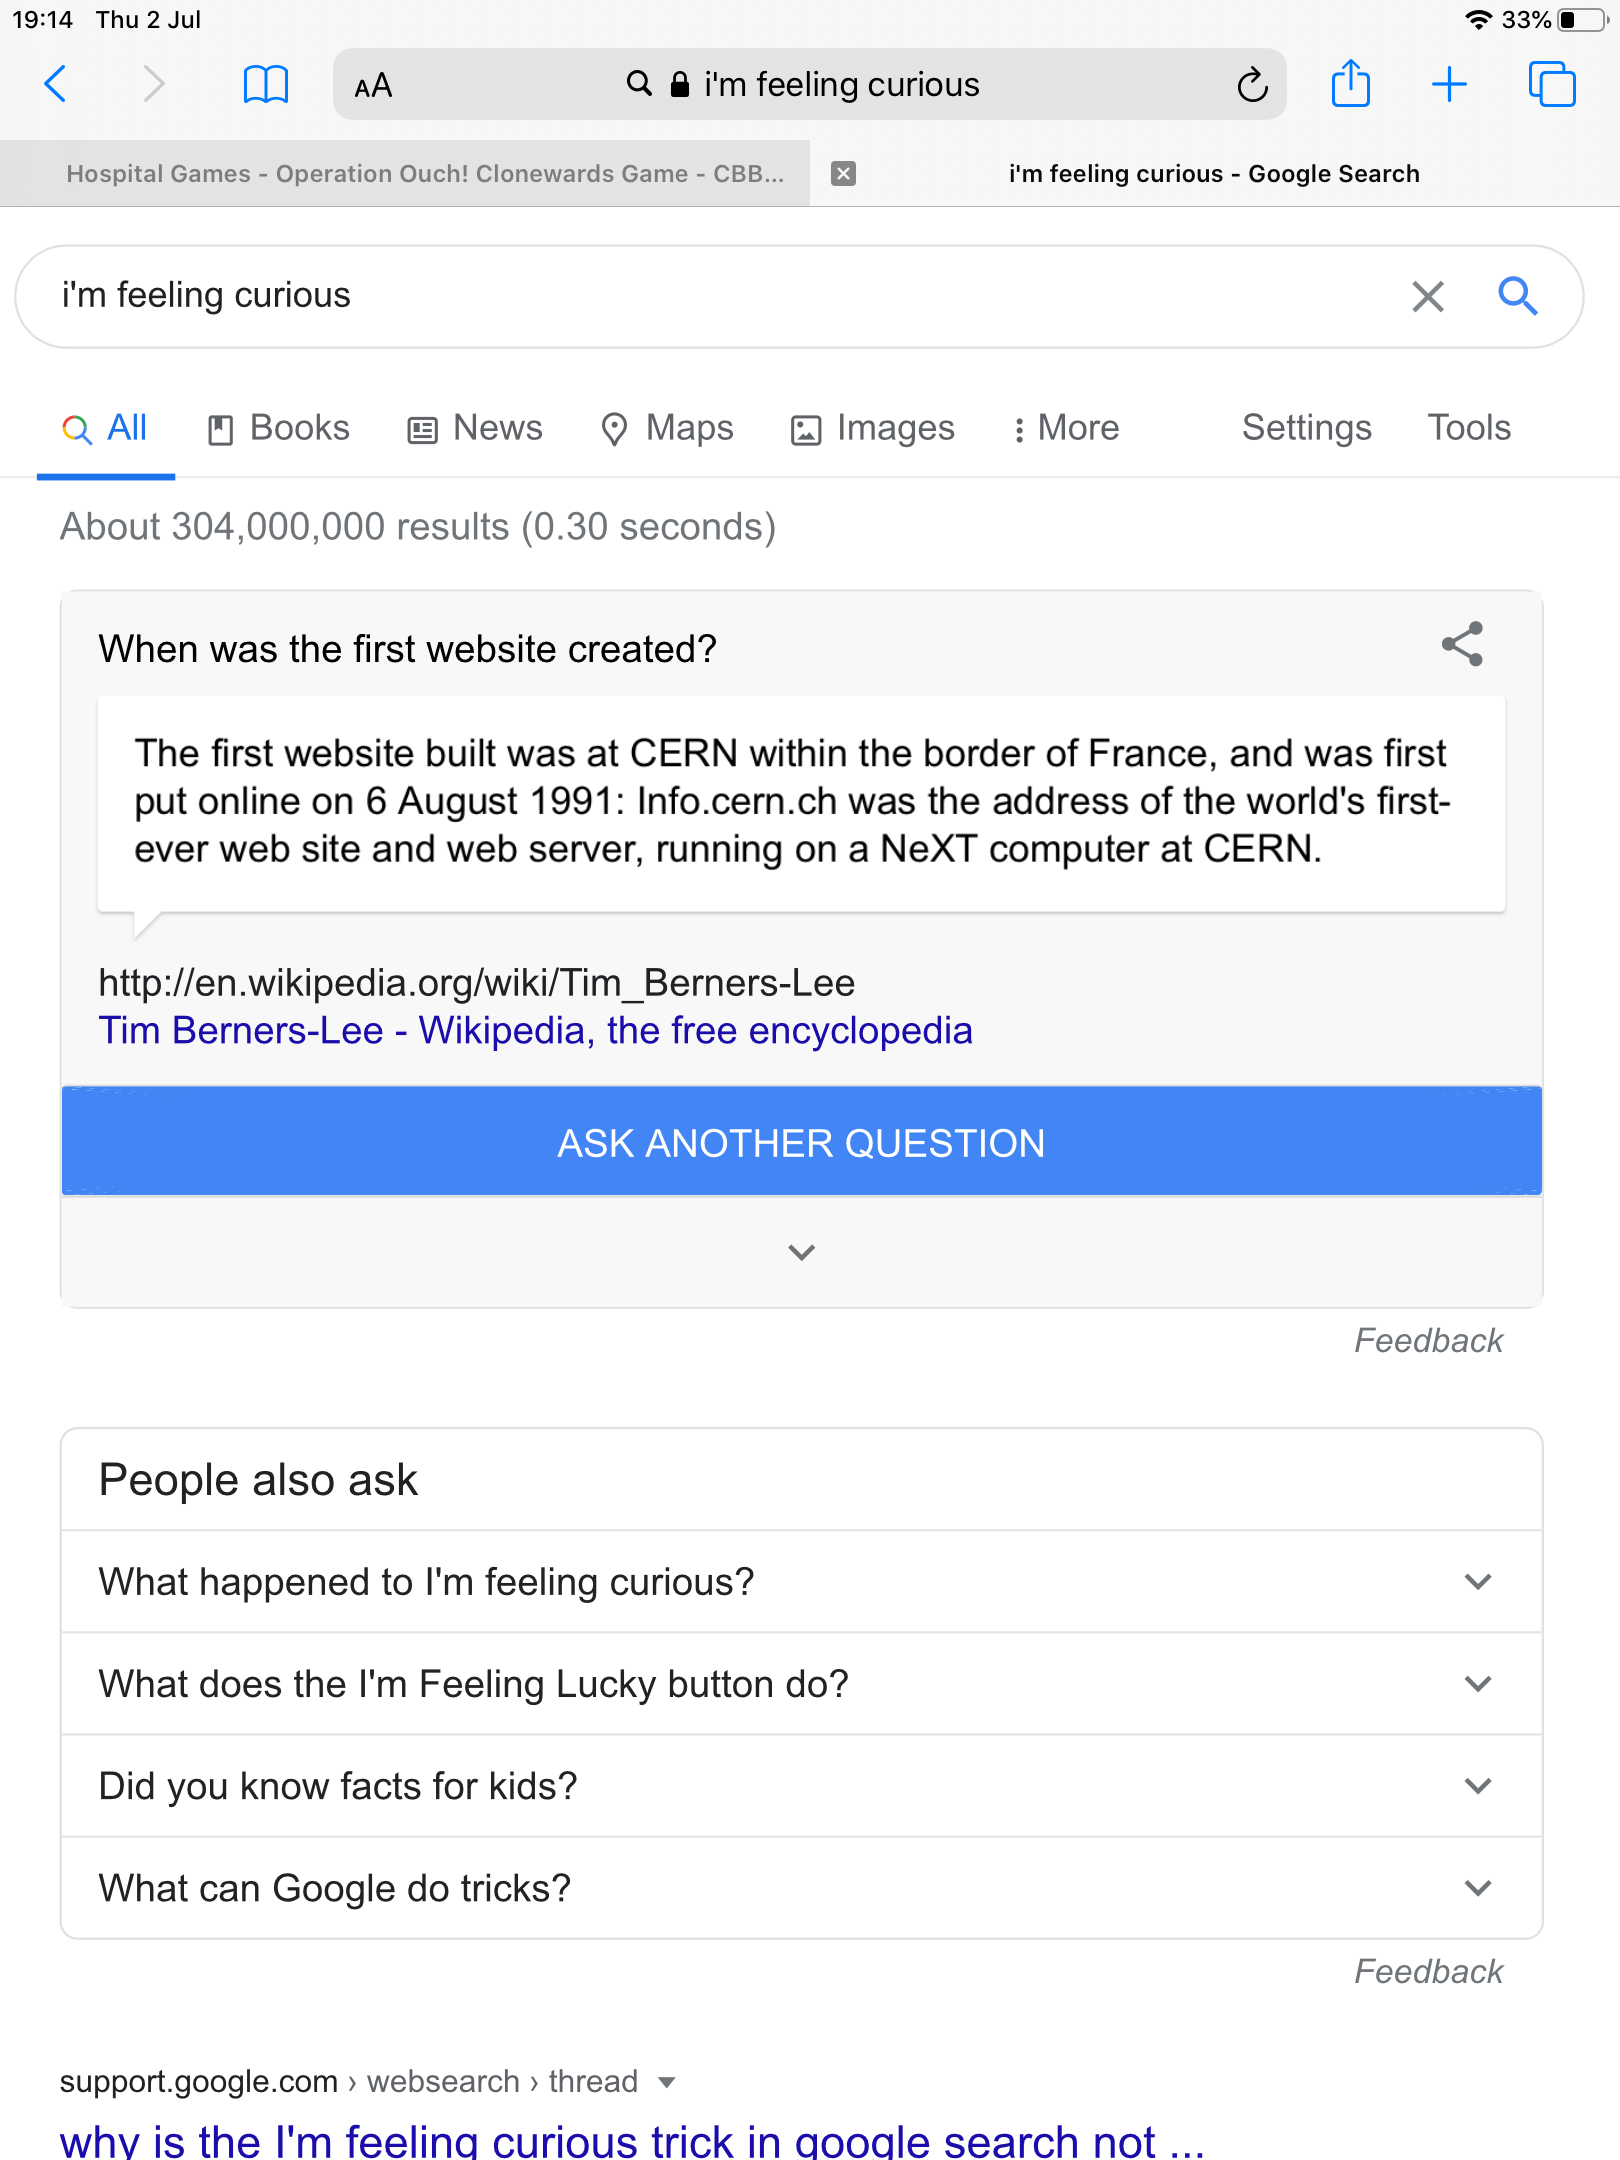
Task: Share the first website fact card
Action: pos(1462,645)
